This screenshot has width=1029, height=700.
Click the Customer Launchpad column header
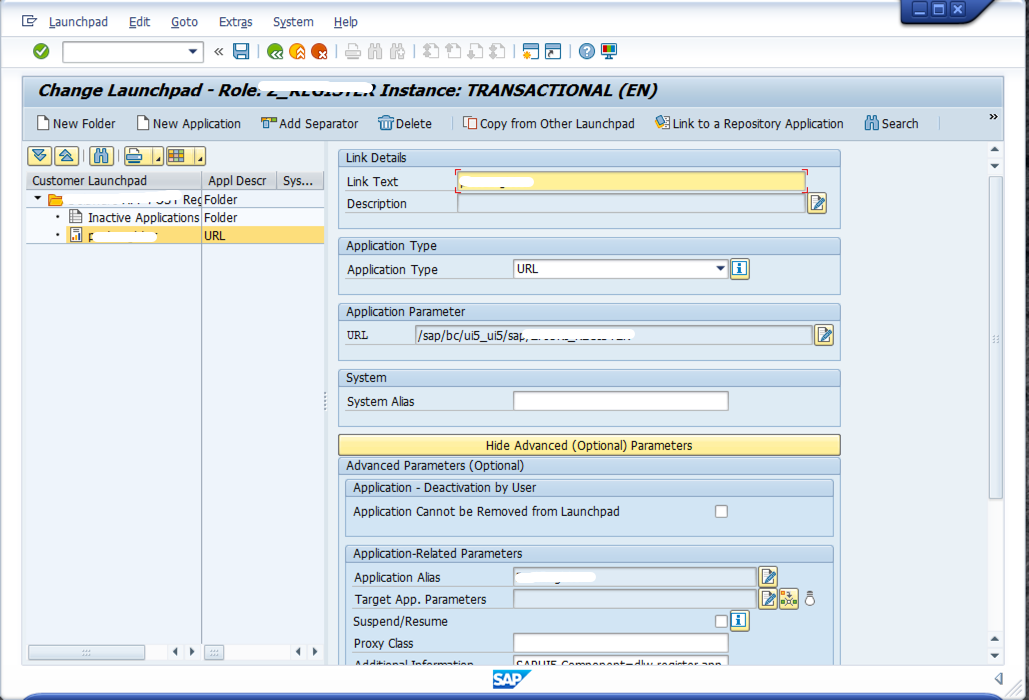(114, 180)
